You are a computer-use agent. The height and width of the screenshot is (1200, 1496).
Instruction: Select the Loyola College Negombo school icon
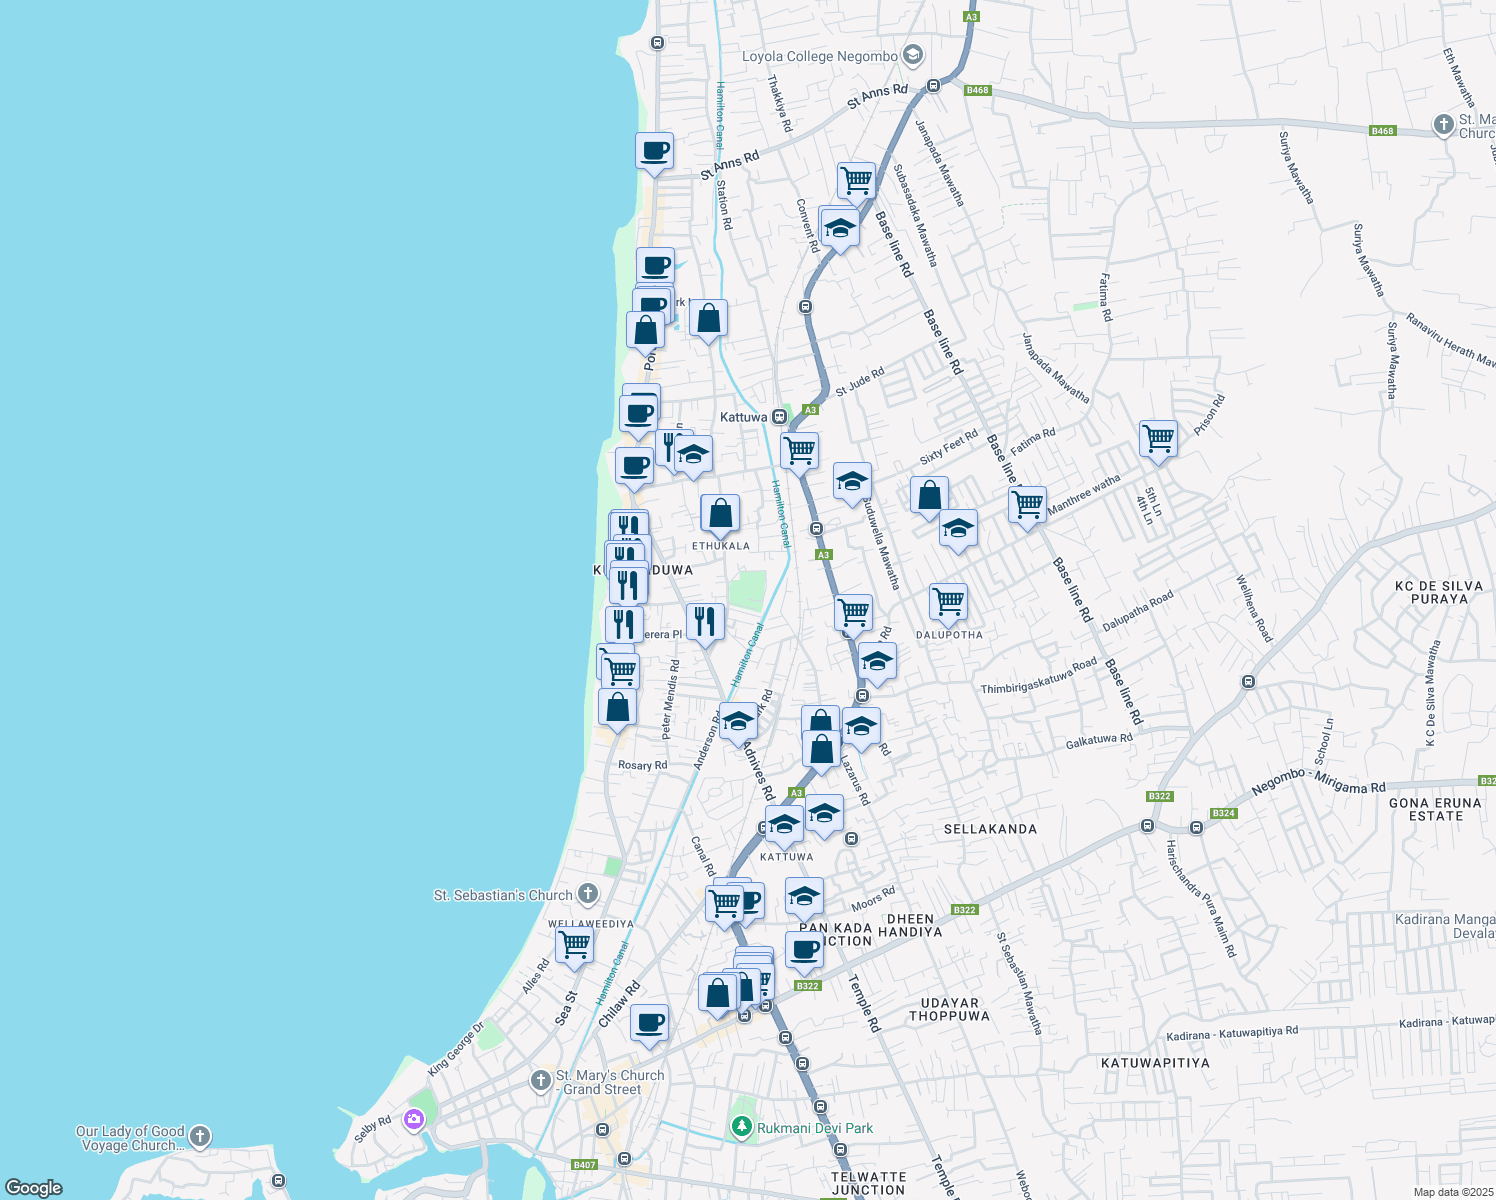click(911, 55)
